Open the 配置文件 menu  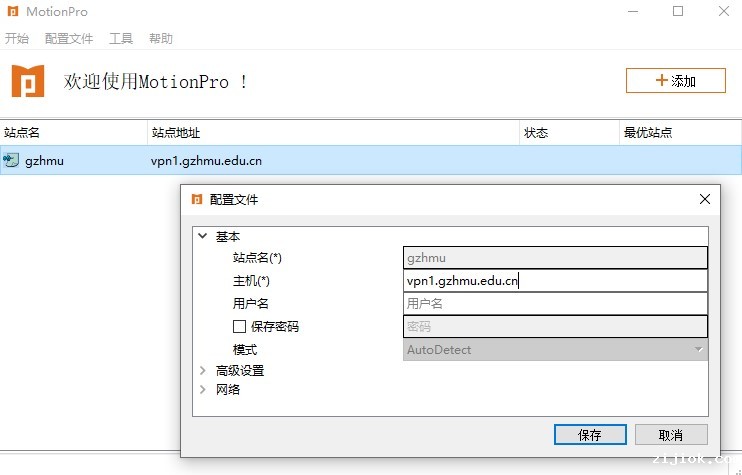(69, 39)
